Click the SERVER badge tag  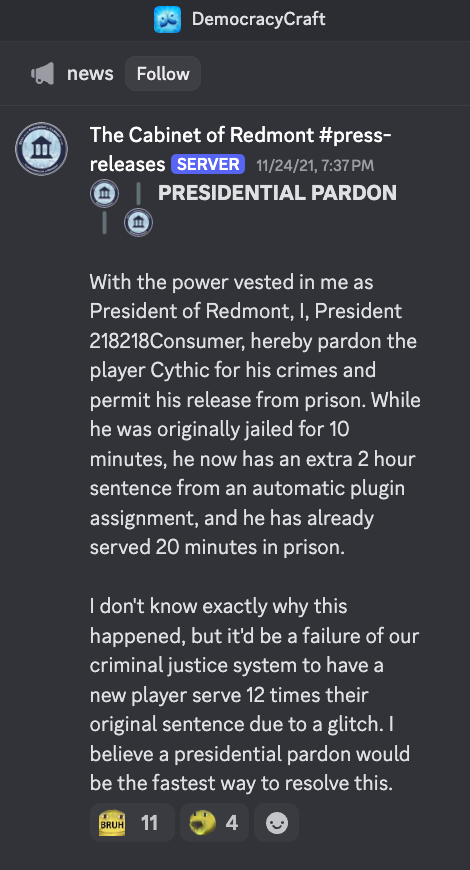[208, 164]
